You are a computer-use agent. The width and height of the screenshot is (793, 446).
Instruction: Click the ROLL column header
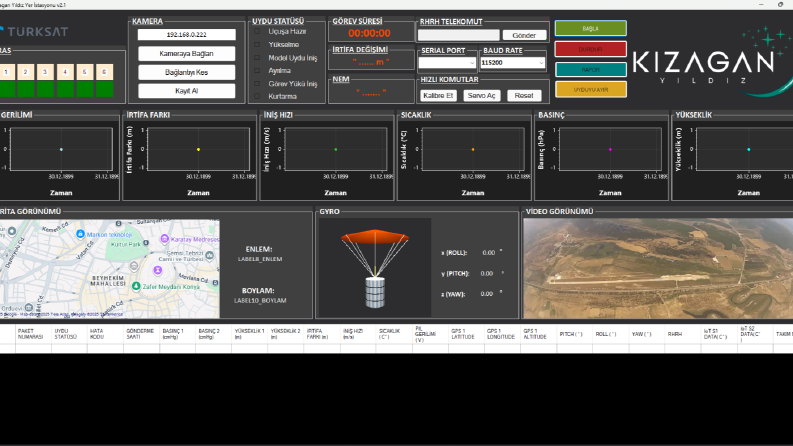pyautogui.click(x=610, y=334)
